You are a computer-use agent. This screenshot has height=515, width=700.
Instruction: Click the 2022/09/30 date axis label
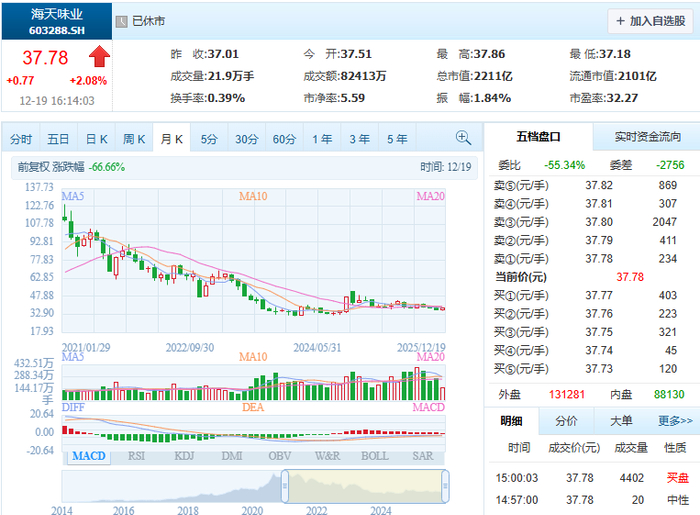pyautogui.click(x=190, y=348)
